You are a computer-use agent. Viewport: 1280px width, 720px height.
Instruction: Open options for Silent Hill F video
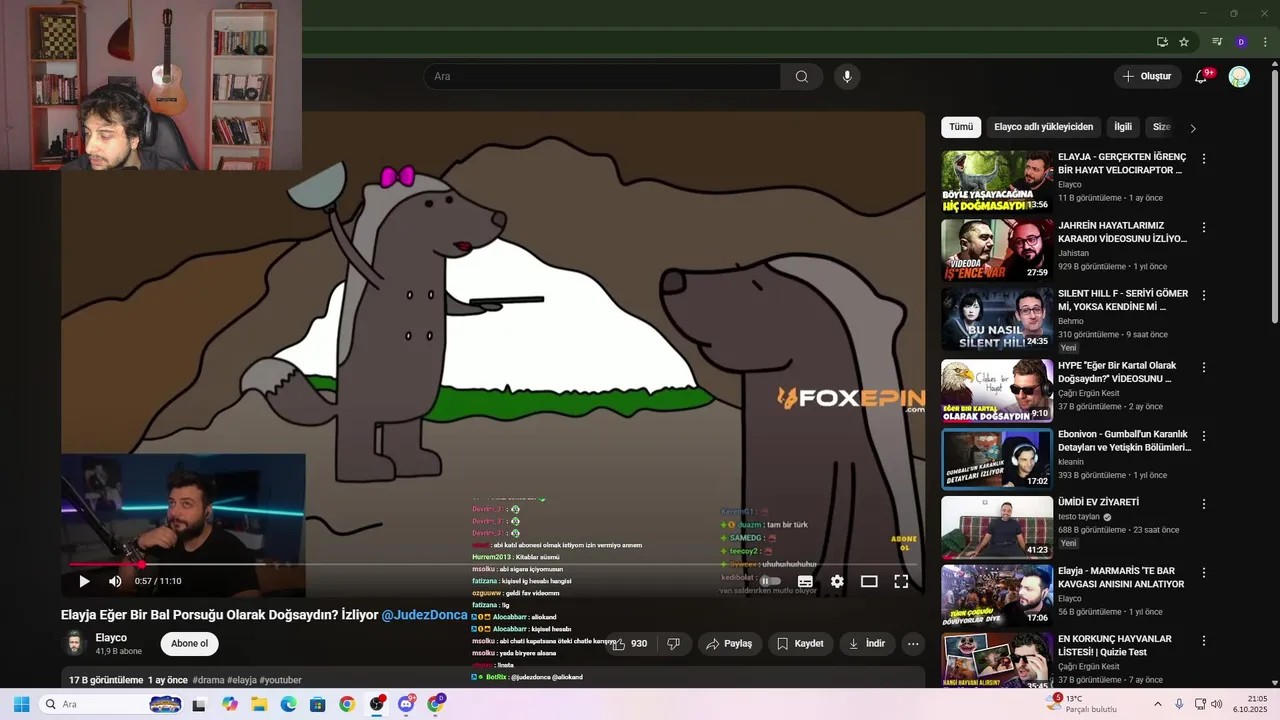pyautogui.click(x=1204, y=296)
